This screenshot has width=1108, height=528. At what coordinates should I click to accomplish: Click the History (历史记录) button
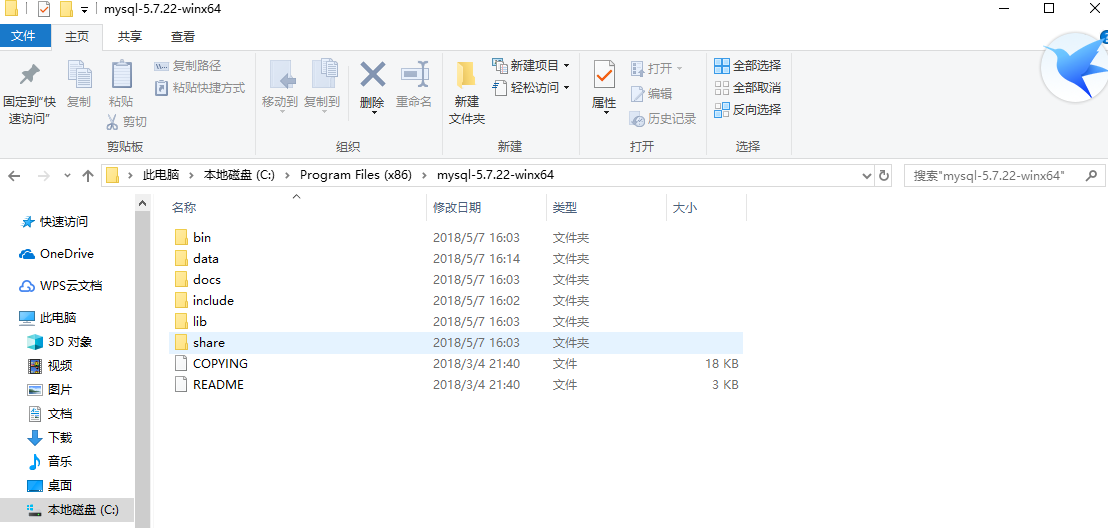point(662,119)
